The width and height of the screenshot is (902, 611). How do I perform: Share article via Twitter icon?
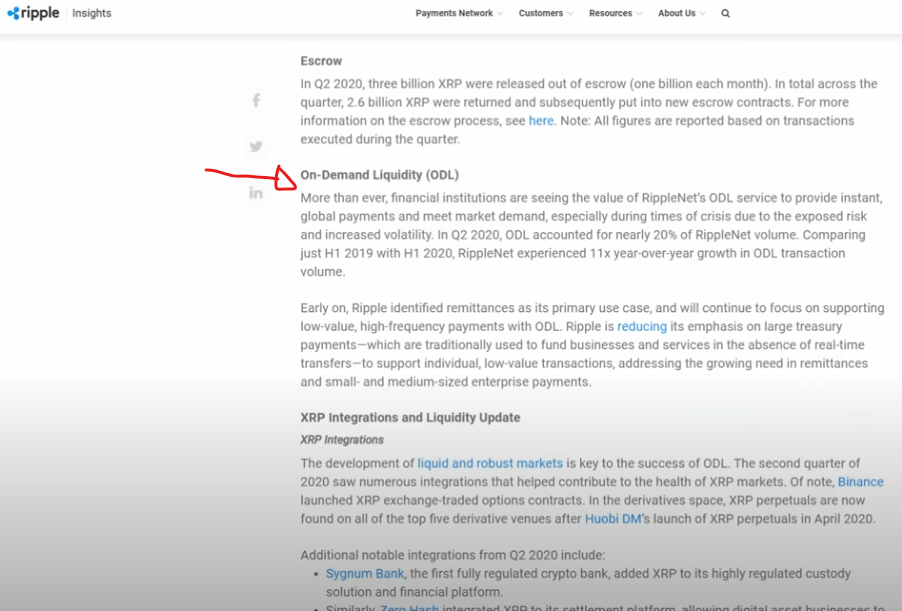[x=256, y=146]
